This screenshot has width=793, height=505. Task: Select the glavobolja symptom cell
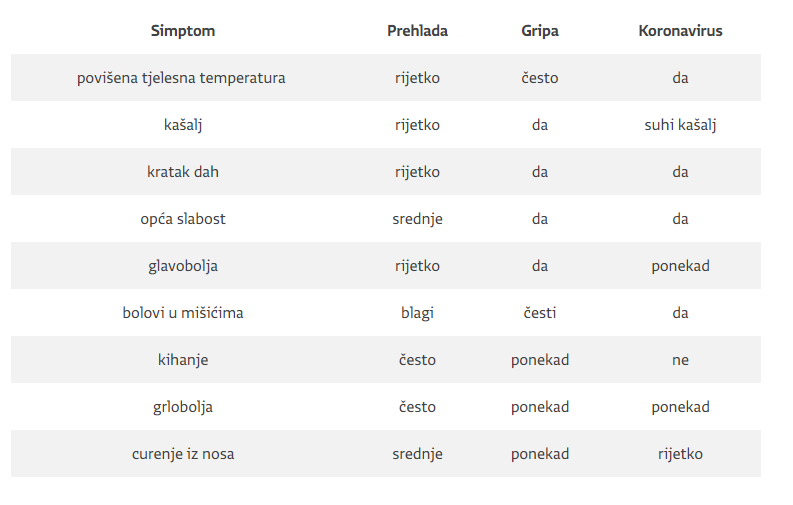[183, 266]
